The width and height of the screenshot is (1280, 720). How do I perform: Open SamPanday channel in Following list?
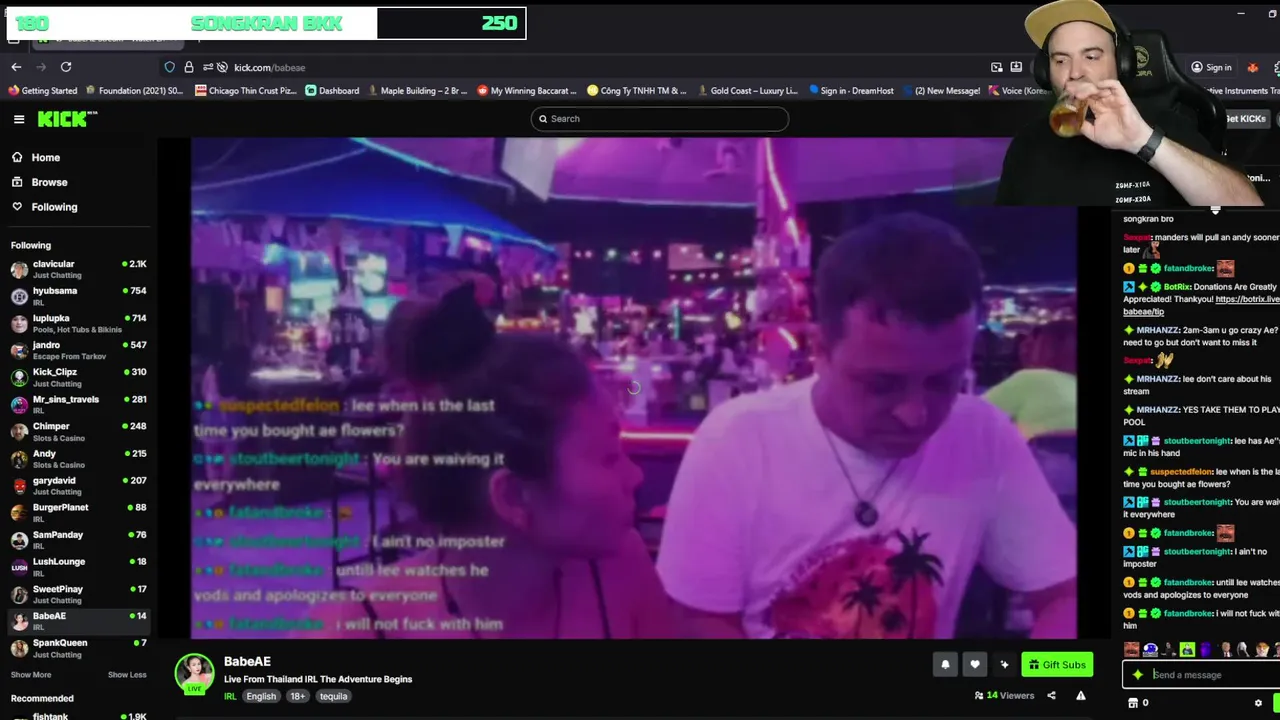click(x=78, y=540)
